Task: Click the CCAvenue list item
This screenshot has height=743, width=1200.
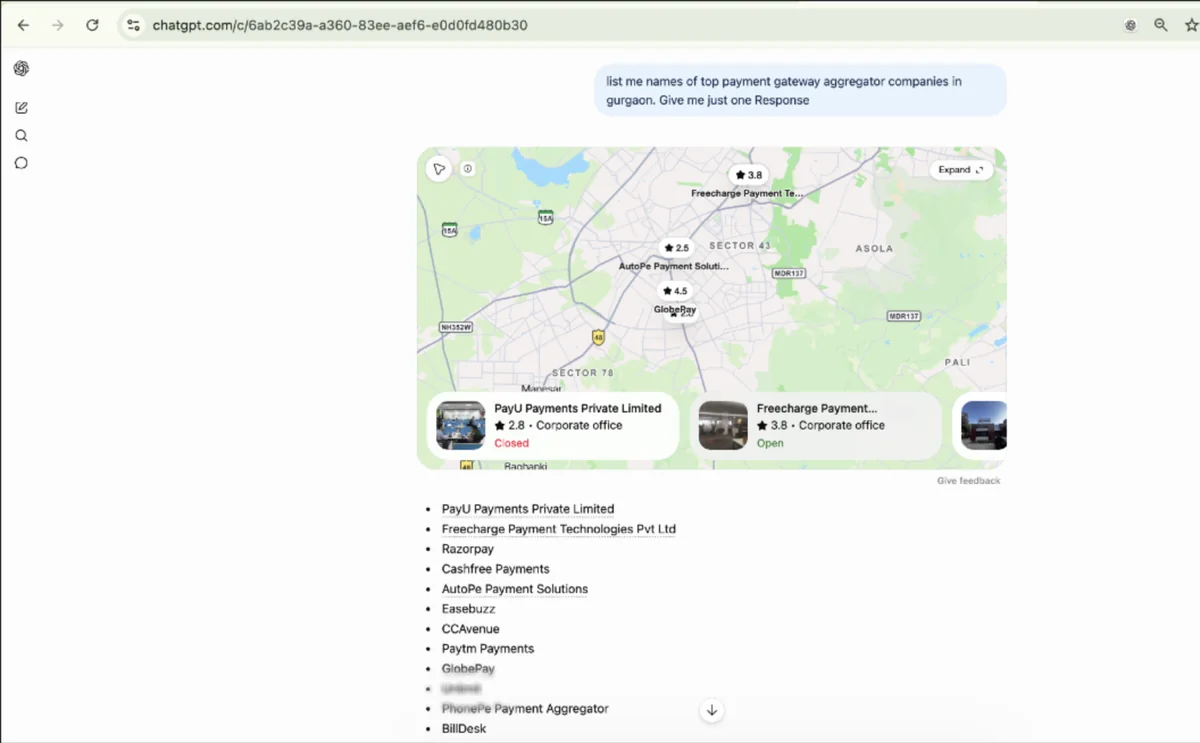Action: 470,629
